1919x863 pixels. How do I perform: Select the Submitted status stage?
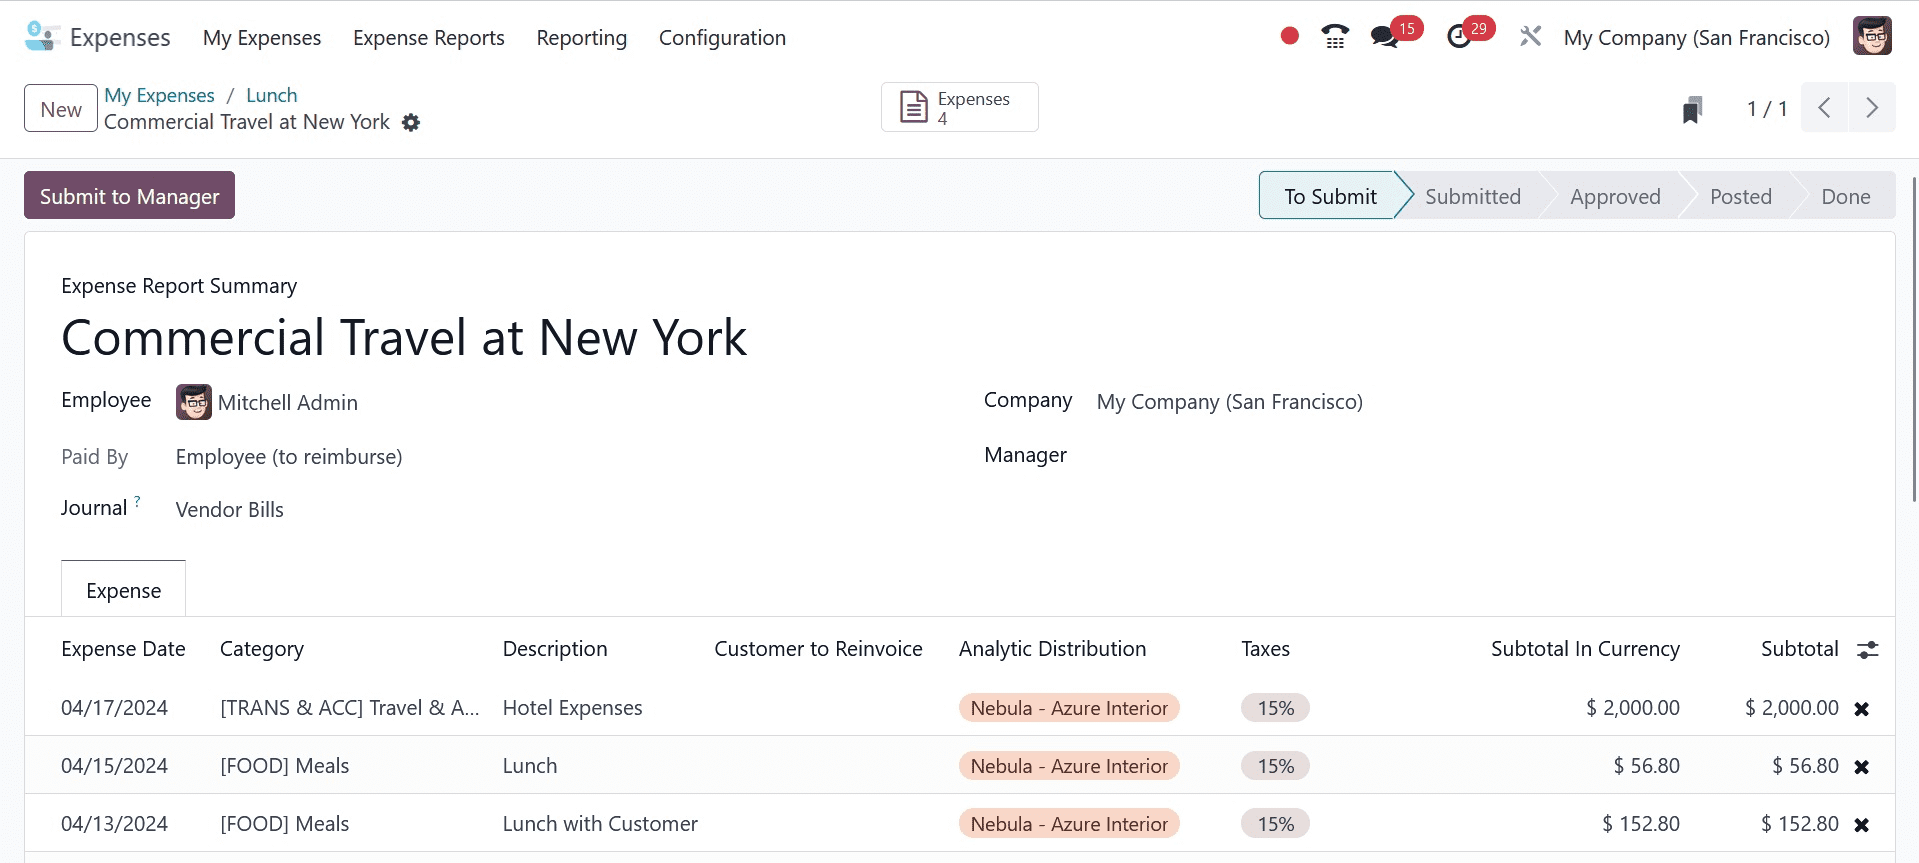pyautogui.click(x=1472, y=196)
